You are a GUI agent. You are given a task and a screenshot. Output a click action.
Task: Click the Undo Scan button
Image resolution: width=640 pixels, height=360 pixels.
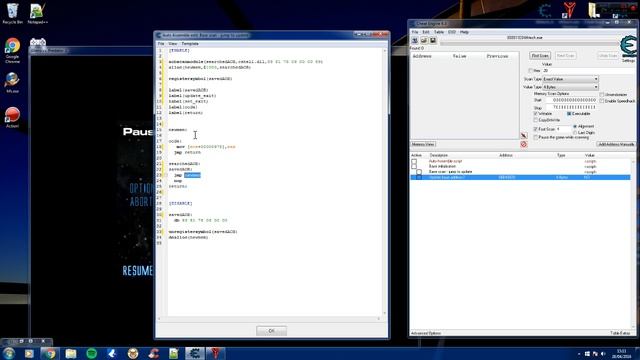tap(608, 56)
